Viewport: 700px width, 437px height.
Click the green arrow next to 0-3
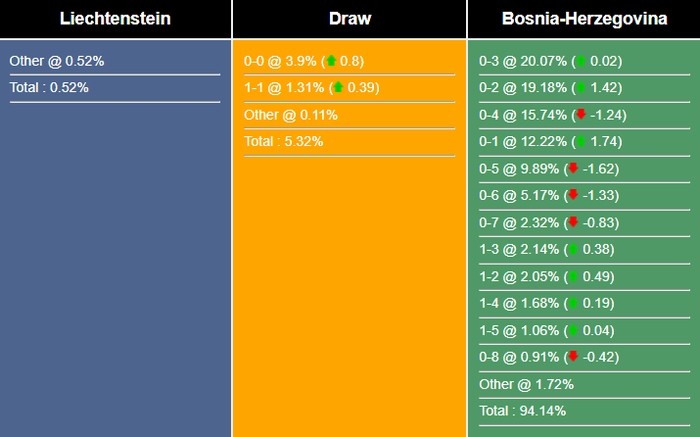tap(580, 61)
